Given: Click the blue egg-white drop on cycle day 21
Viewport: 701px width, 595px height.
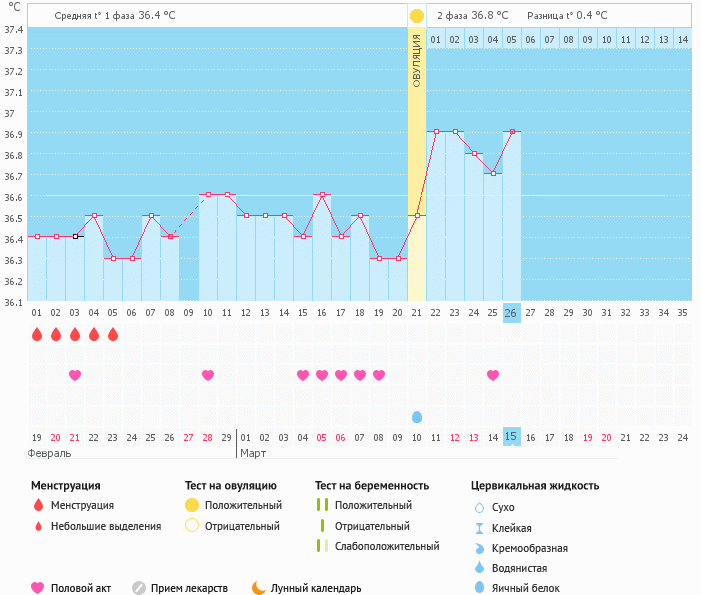Looking at the screenshot, I should (417, 416).
